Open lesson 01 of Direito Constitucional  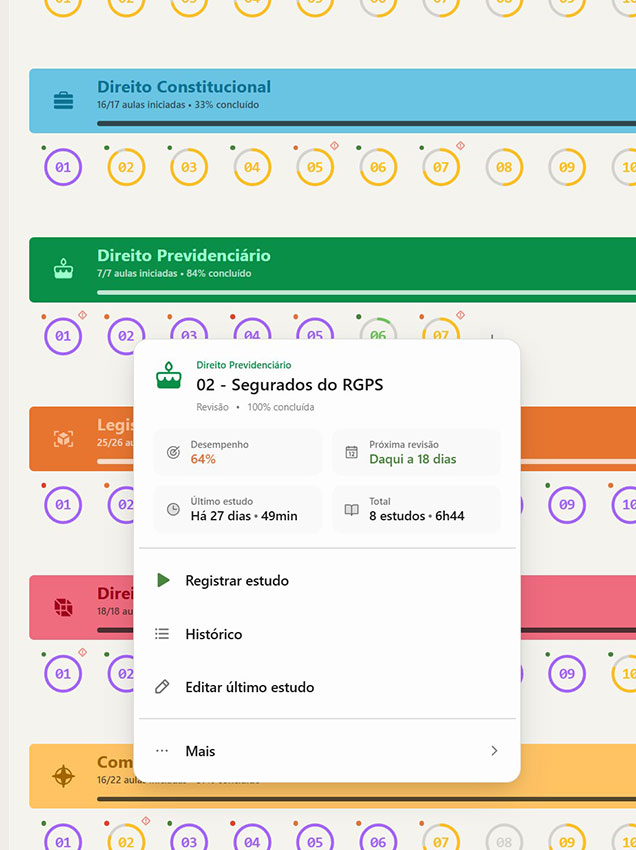click(63, 167)
